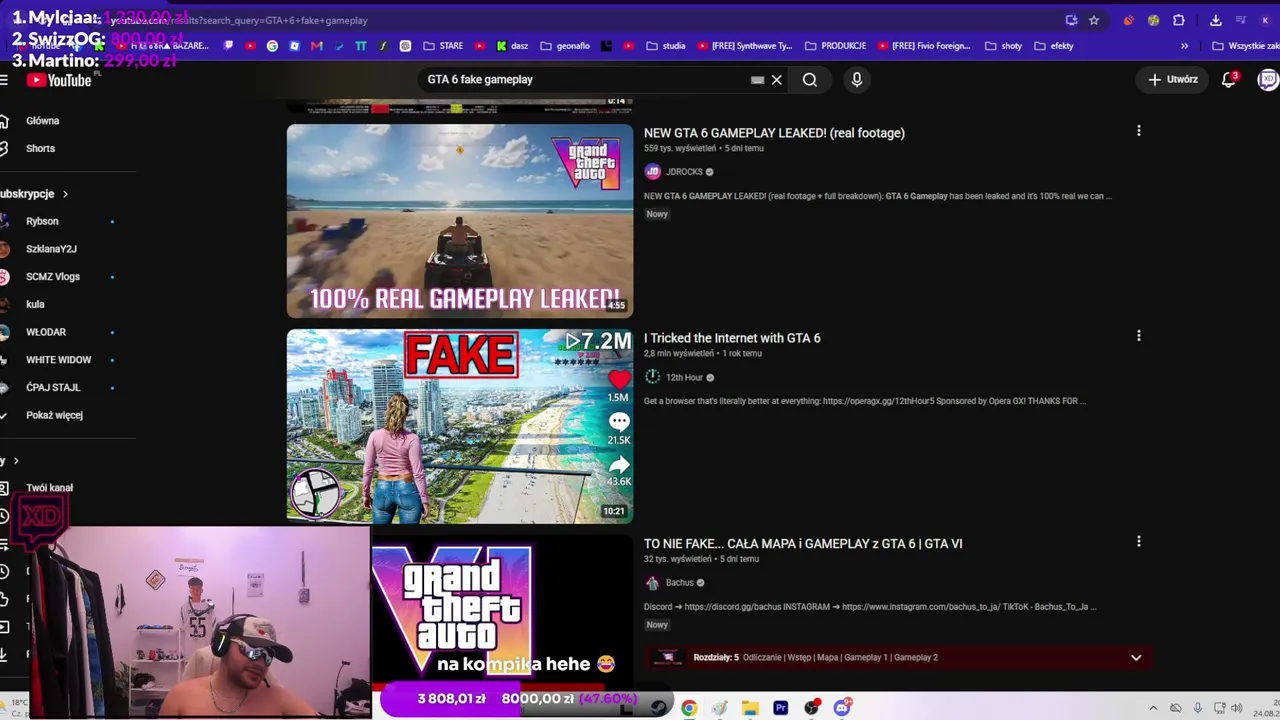Open Twój kanał in the sidebar
This screenshot has width=1280, height=720.
(x=49, y=488)
